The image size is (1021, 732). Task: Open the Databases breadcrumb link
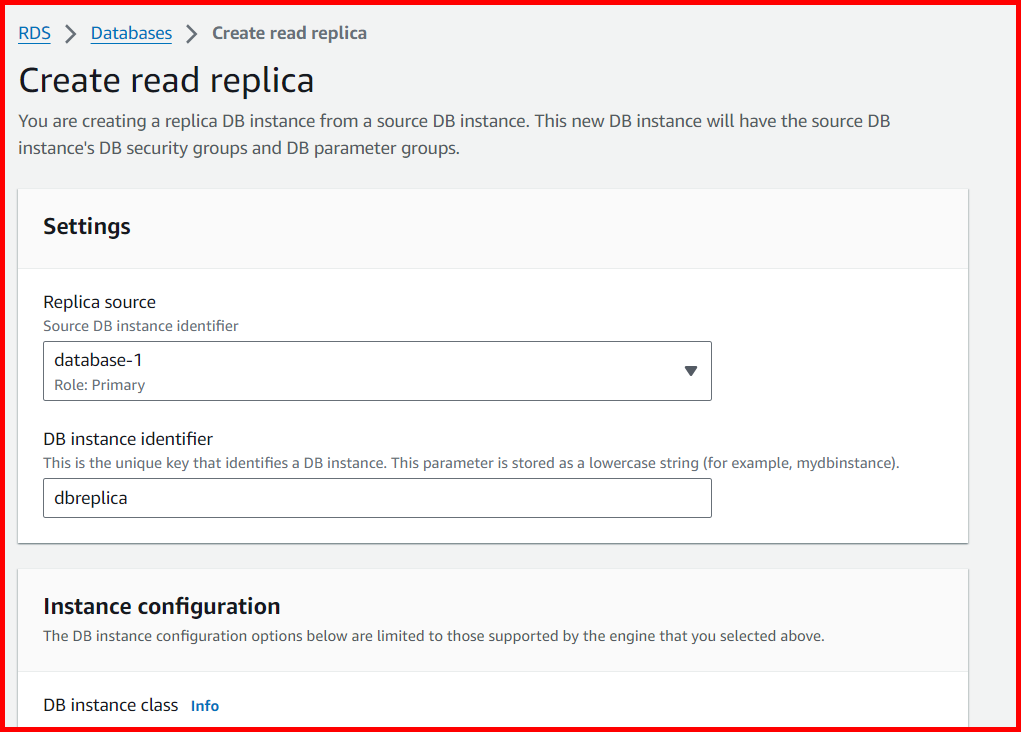coord(131,32)
